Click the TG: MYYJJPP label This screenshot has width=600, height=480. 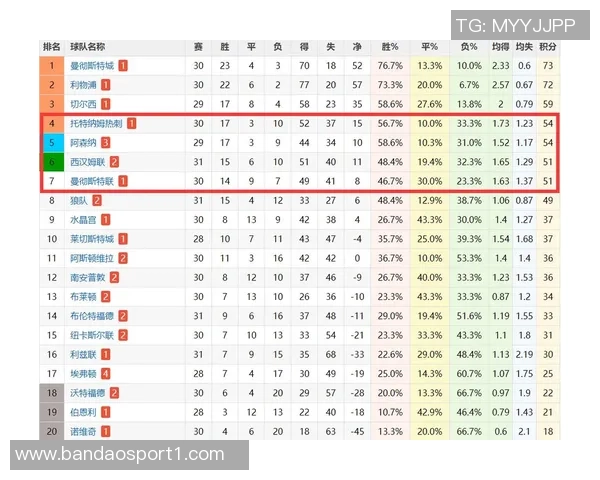[514, 24]
